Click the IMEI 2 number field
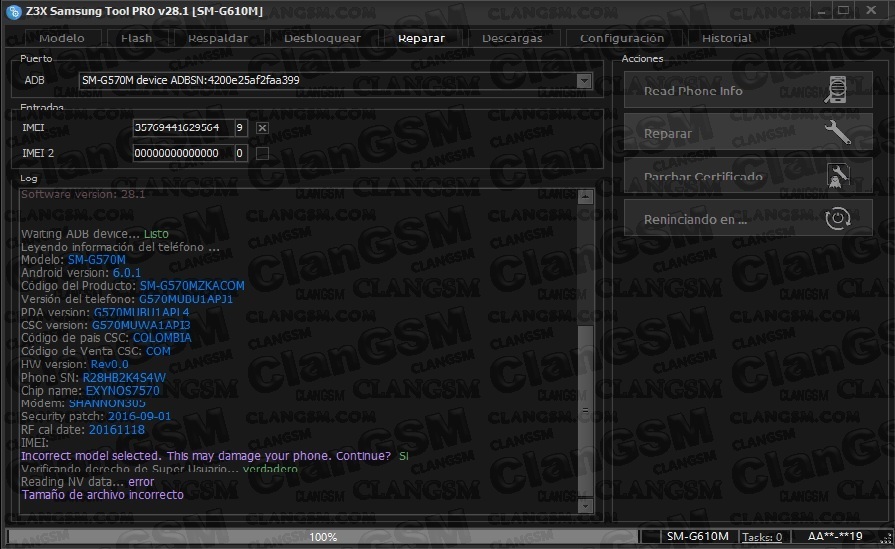The width and height of the screenshot is (895, 549). [x=183, y=153]
